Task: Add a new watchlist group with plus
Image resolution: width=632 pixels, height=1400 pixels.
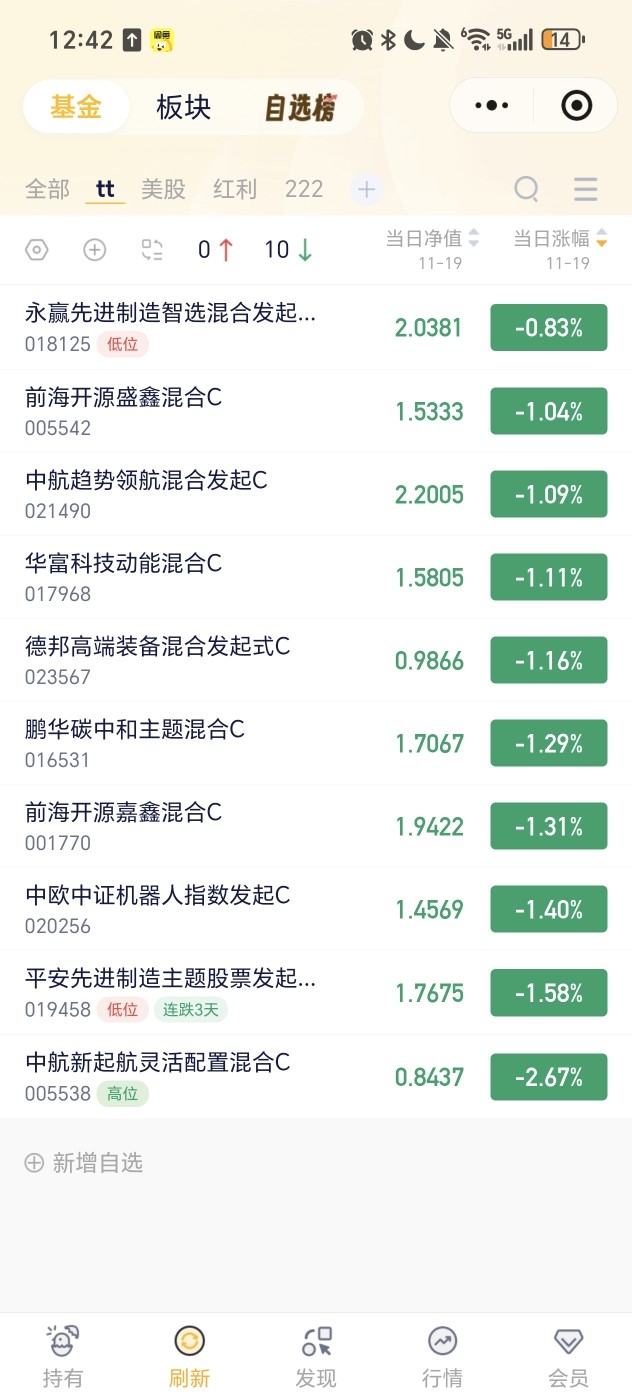Action: 366,188
